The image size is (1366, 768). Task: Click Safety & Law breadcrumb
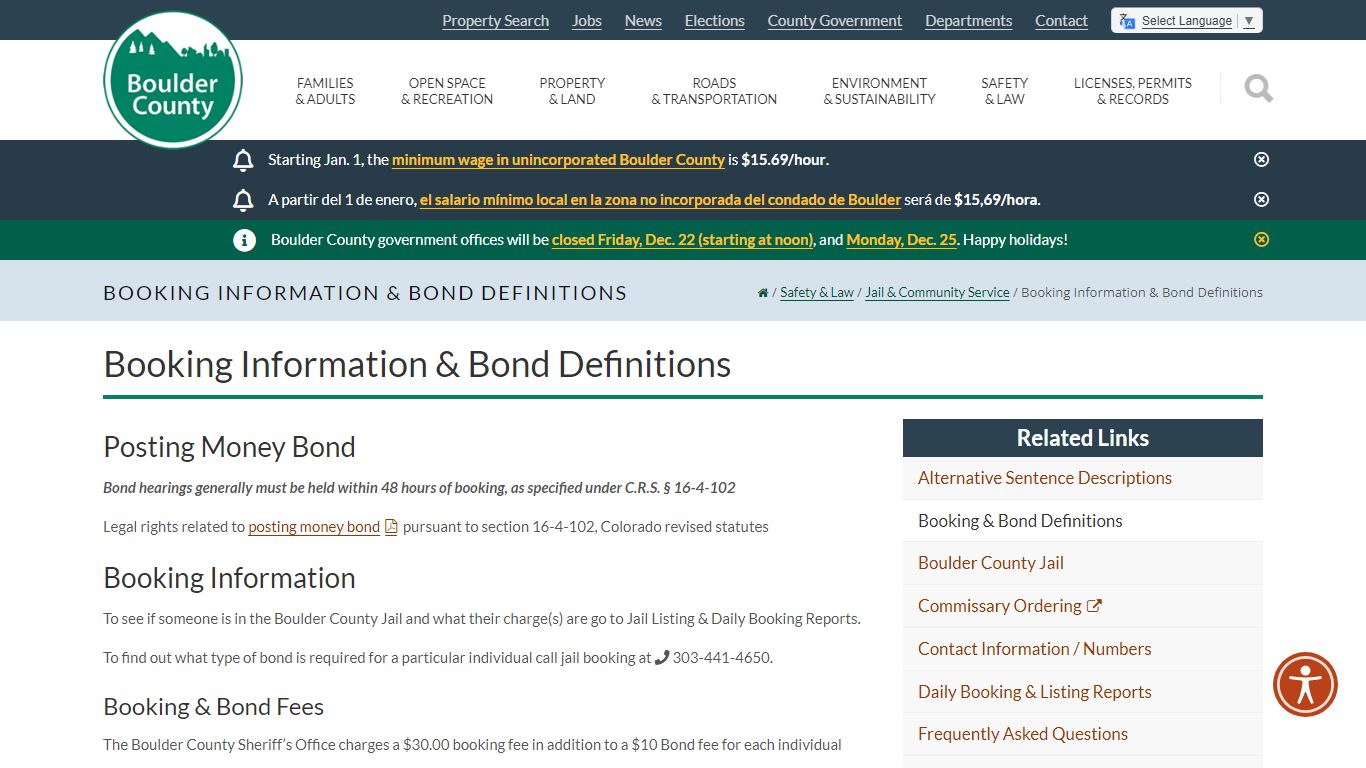817,293
